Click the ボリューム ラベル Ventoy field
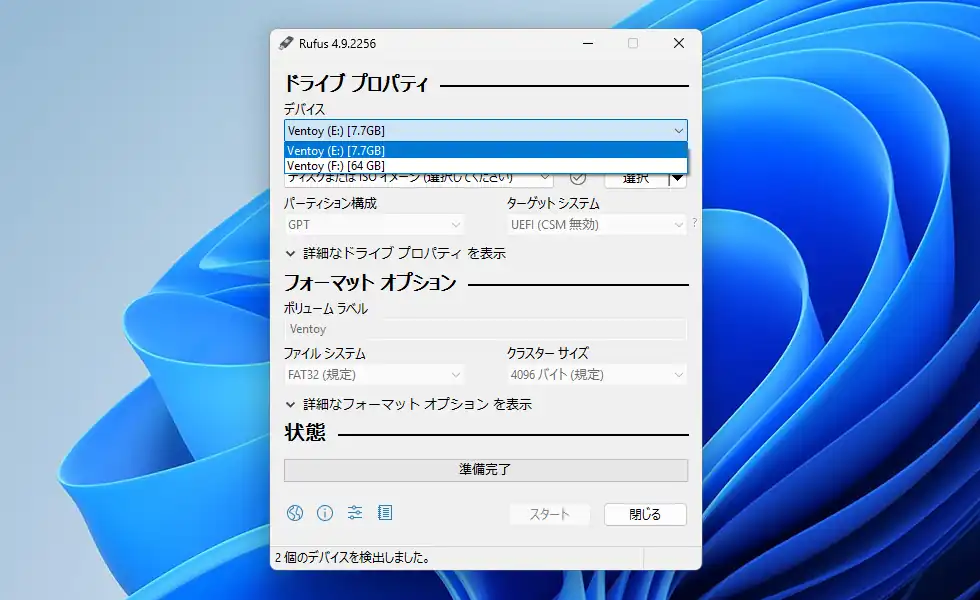This screenshot has height=600, width=980. click(x=486, y=329)
